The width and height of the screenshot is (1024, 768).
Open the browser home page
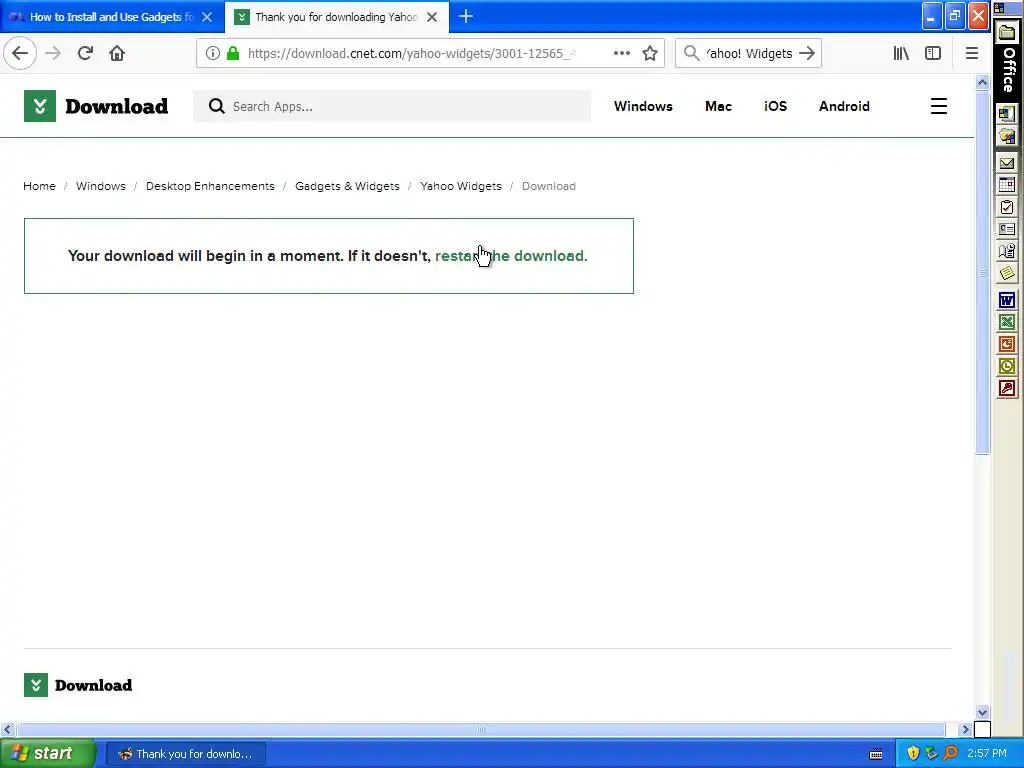click(x=117, y=53)
